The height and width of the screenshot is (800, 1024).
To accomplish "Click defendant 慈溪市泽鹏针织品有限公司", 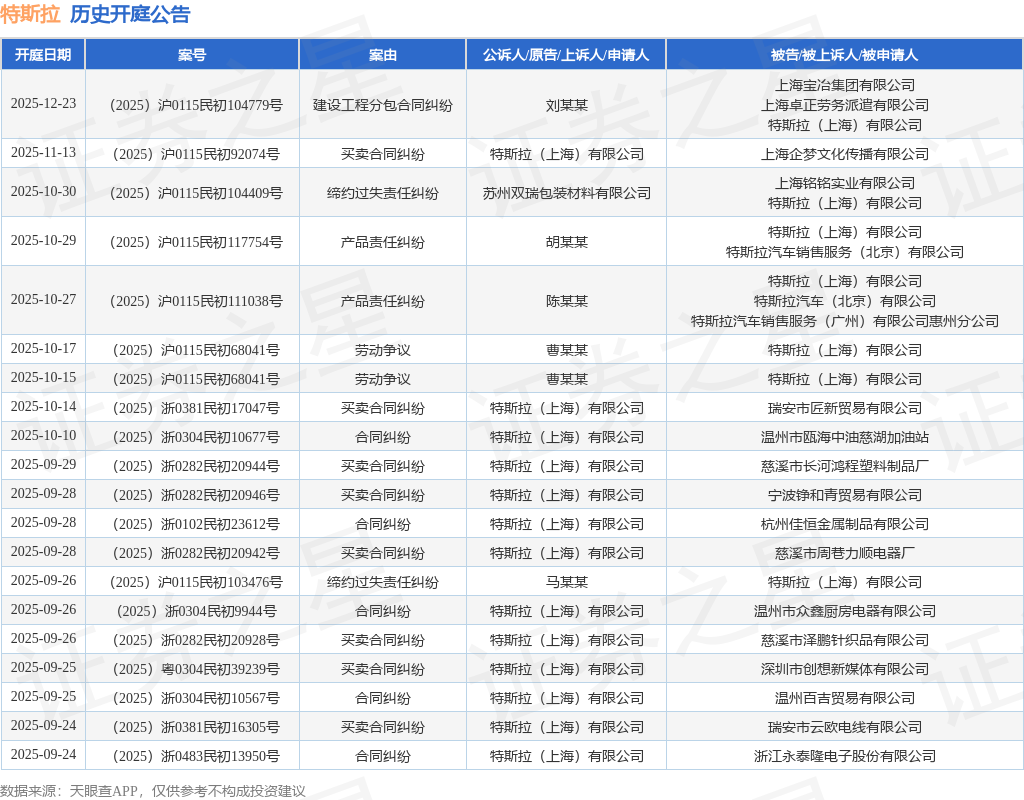I will [844, 640].
